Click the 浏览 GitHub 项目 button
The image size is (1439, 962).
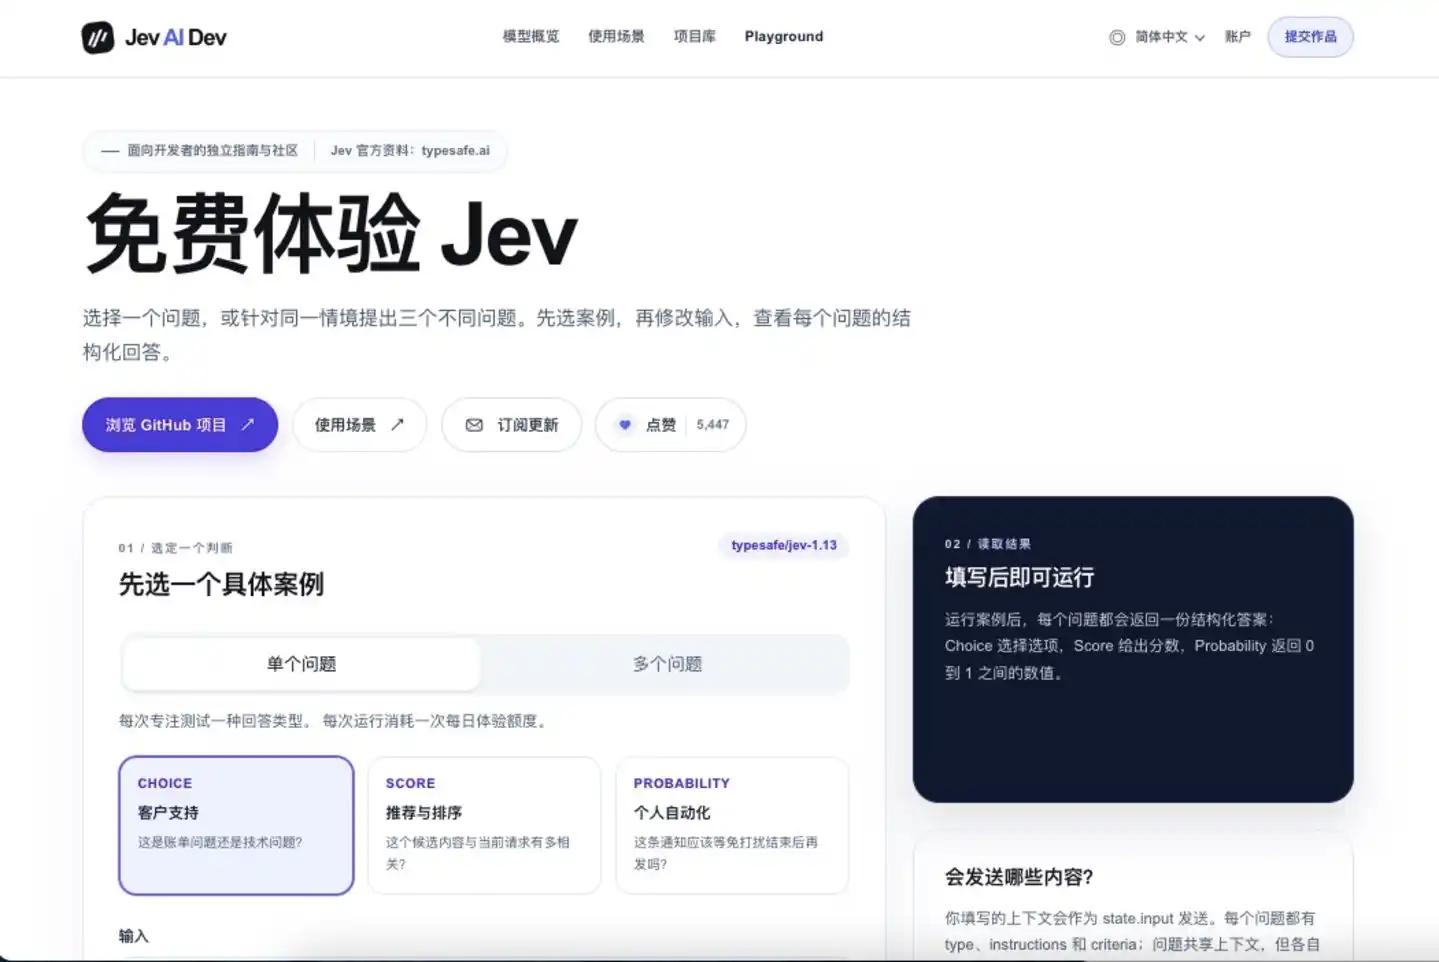pos(180,425)
